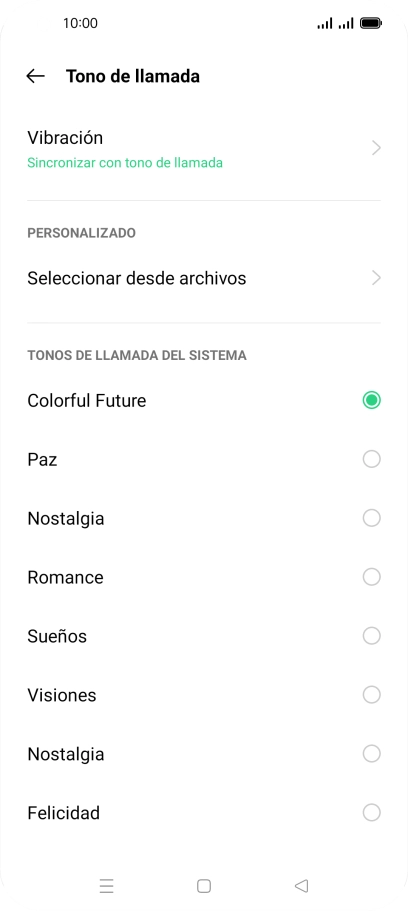Tap the Android recent apps menu icon

coord(106,885)
